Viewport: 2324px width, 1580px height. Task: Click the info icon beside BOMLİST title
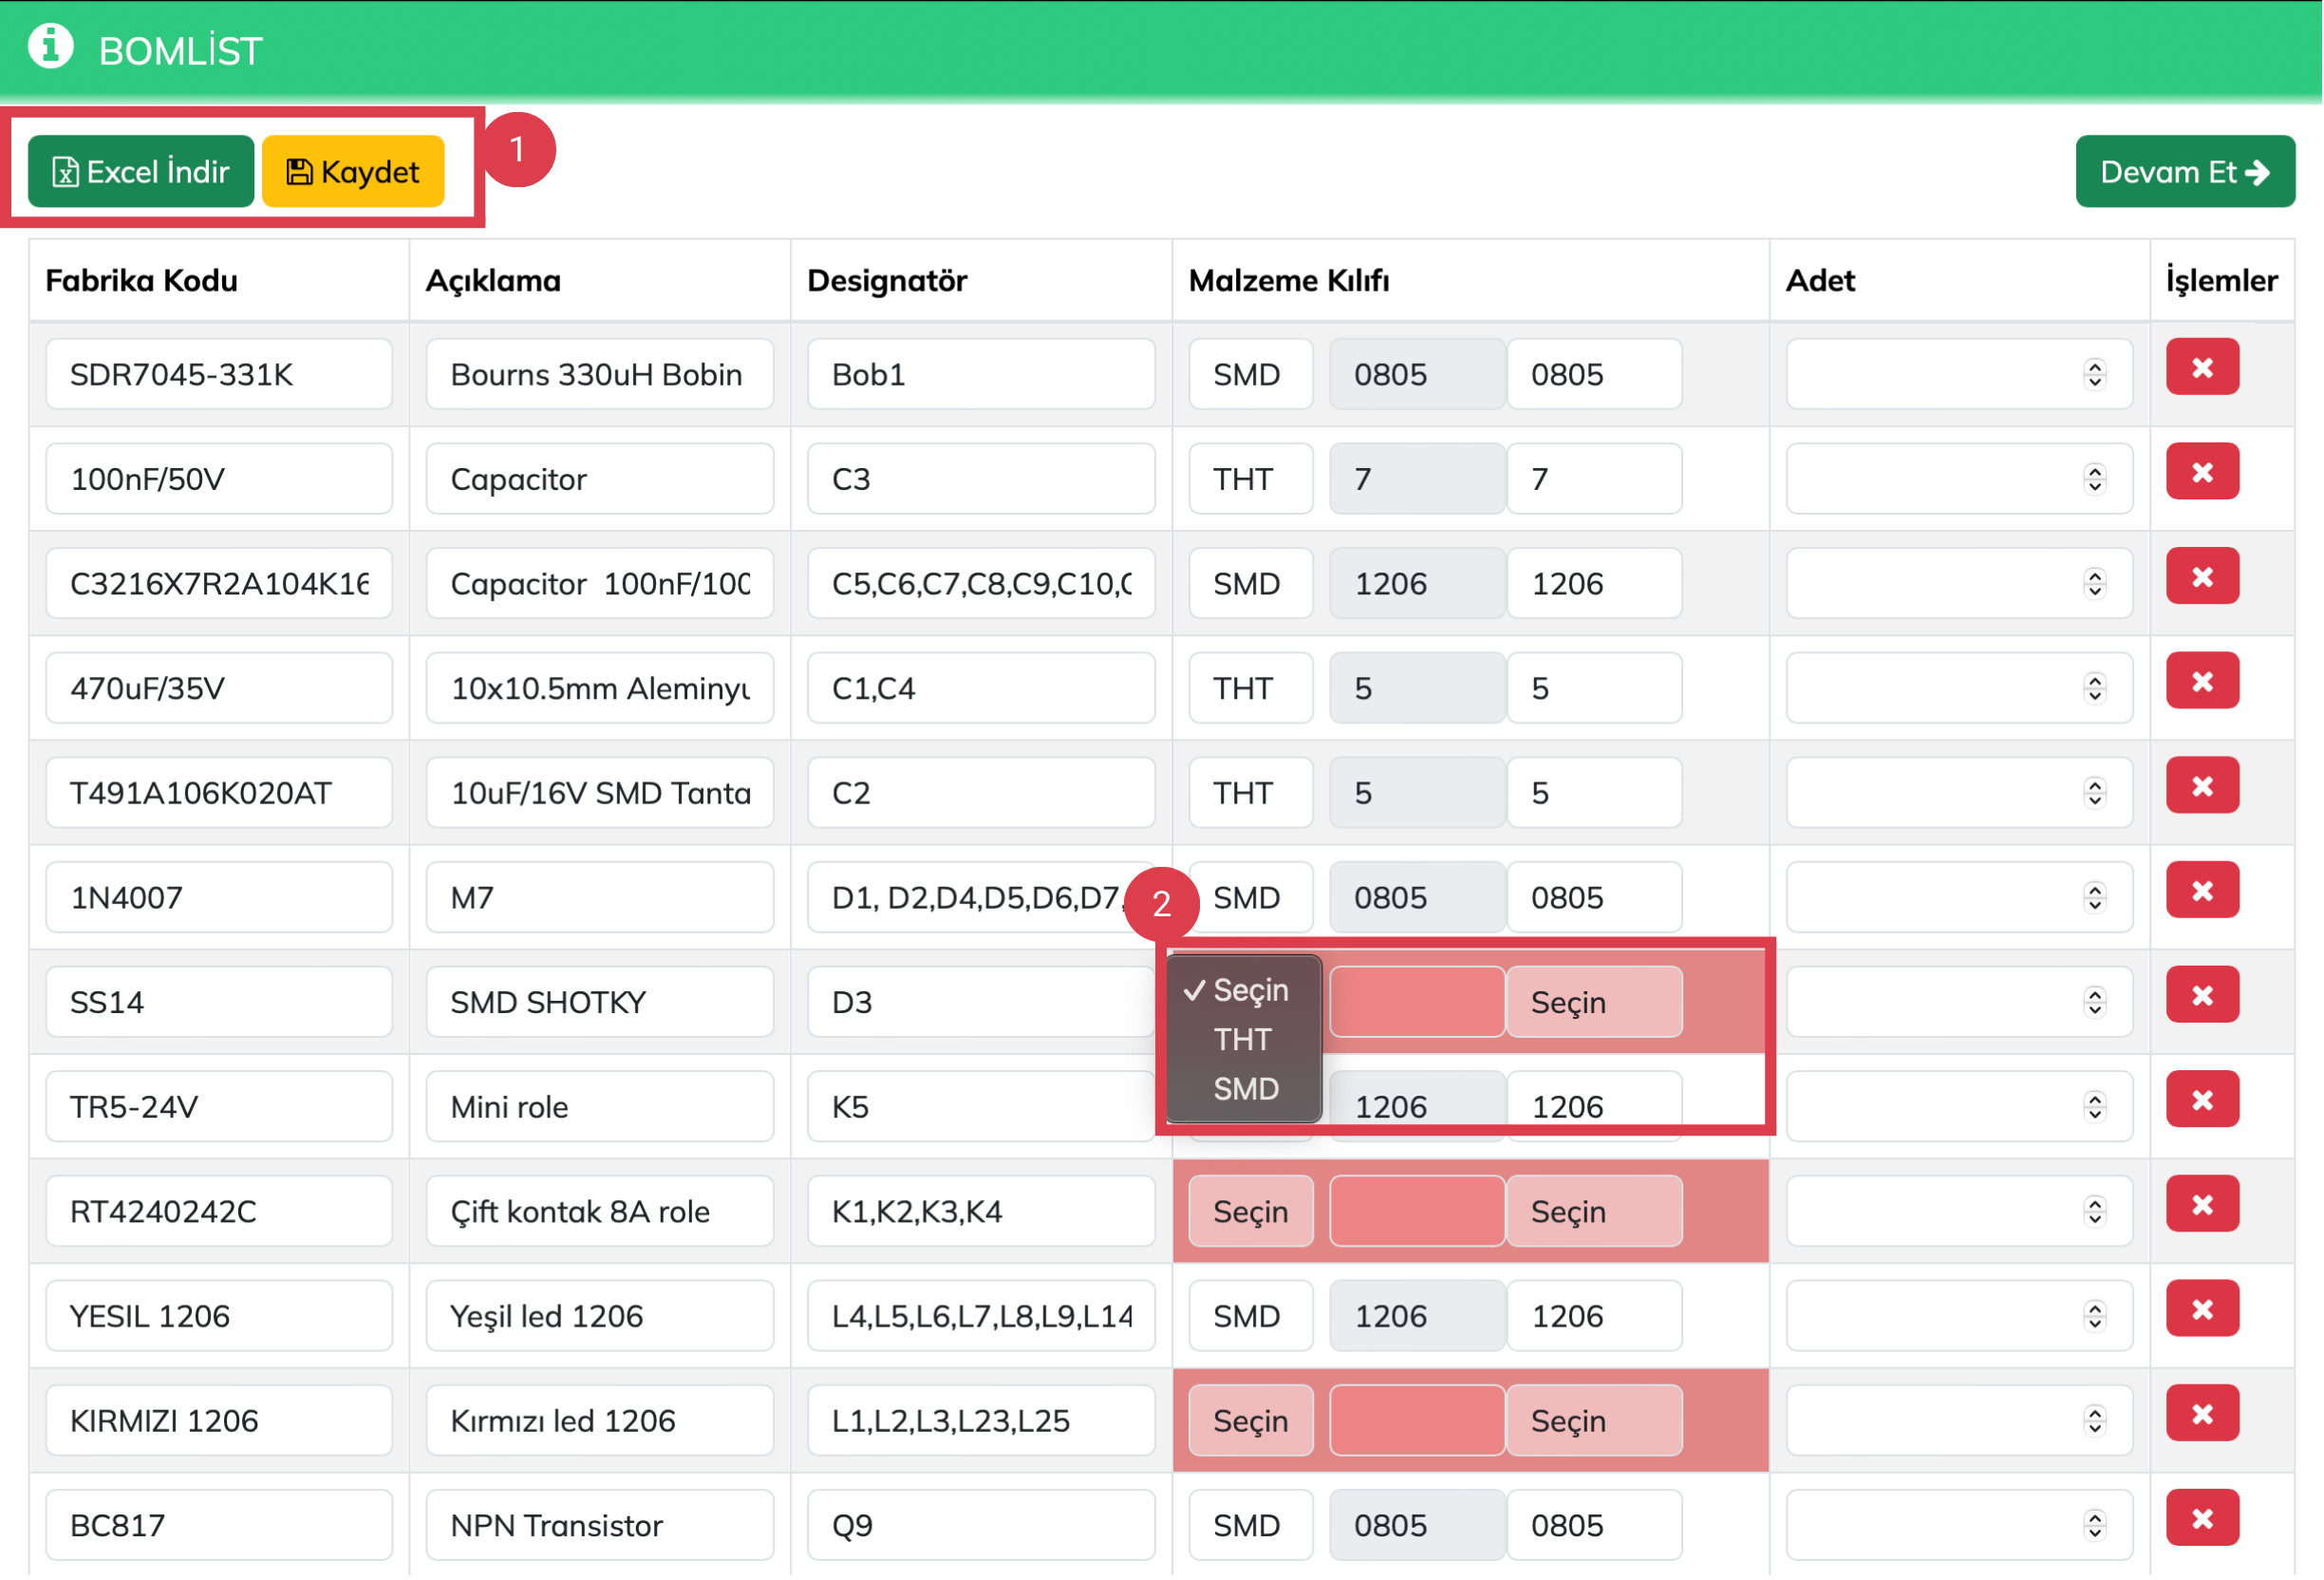click(x=50, y=47)
